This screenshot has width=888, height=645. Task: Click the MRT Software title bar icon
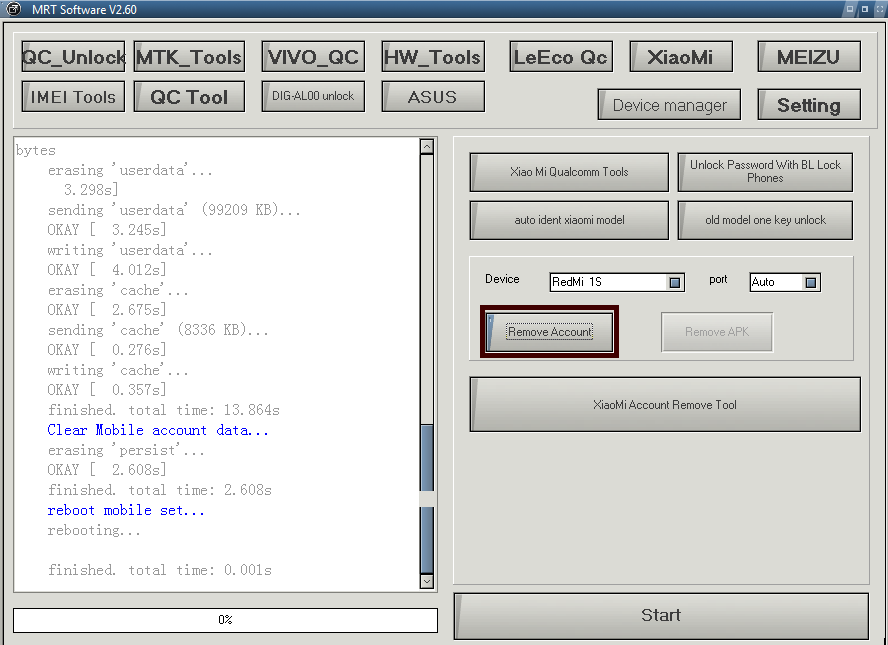[x=12, y=9]
